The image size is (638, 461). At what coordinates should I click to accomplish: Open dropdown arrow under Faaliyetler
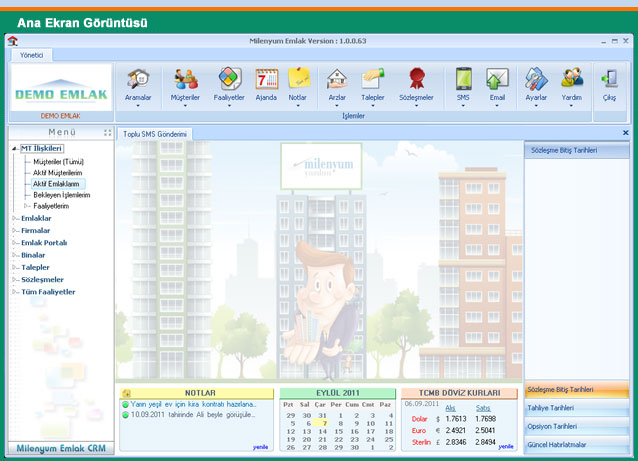229,106
